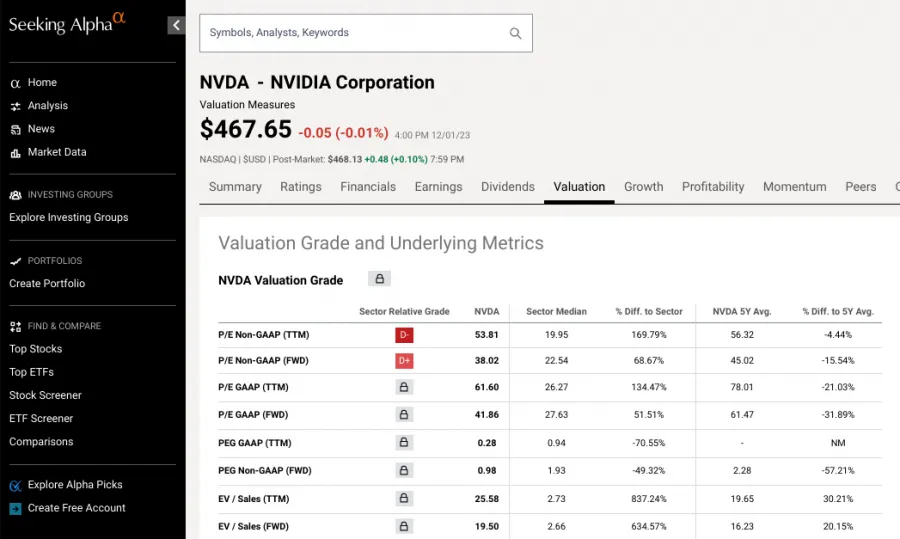Viewport: 900px width, 539px height.
Task: Click the Market Data chart icon
Action: [x=16, y=152]
